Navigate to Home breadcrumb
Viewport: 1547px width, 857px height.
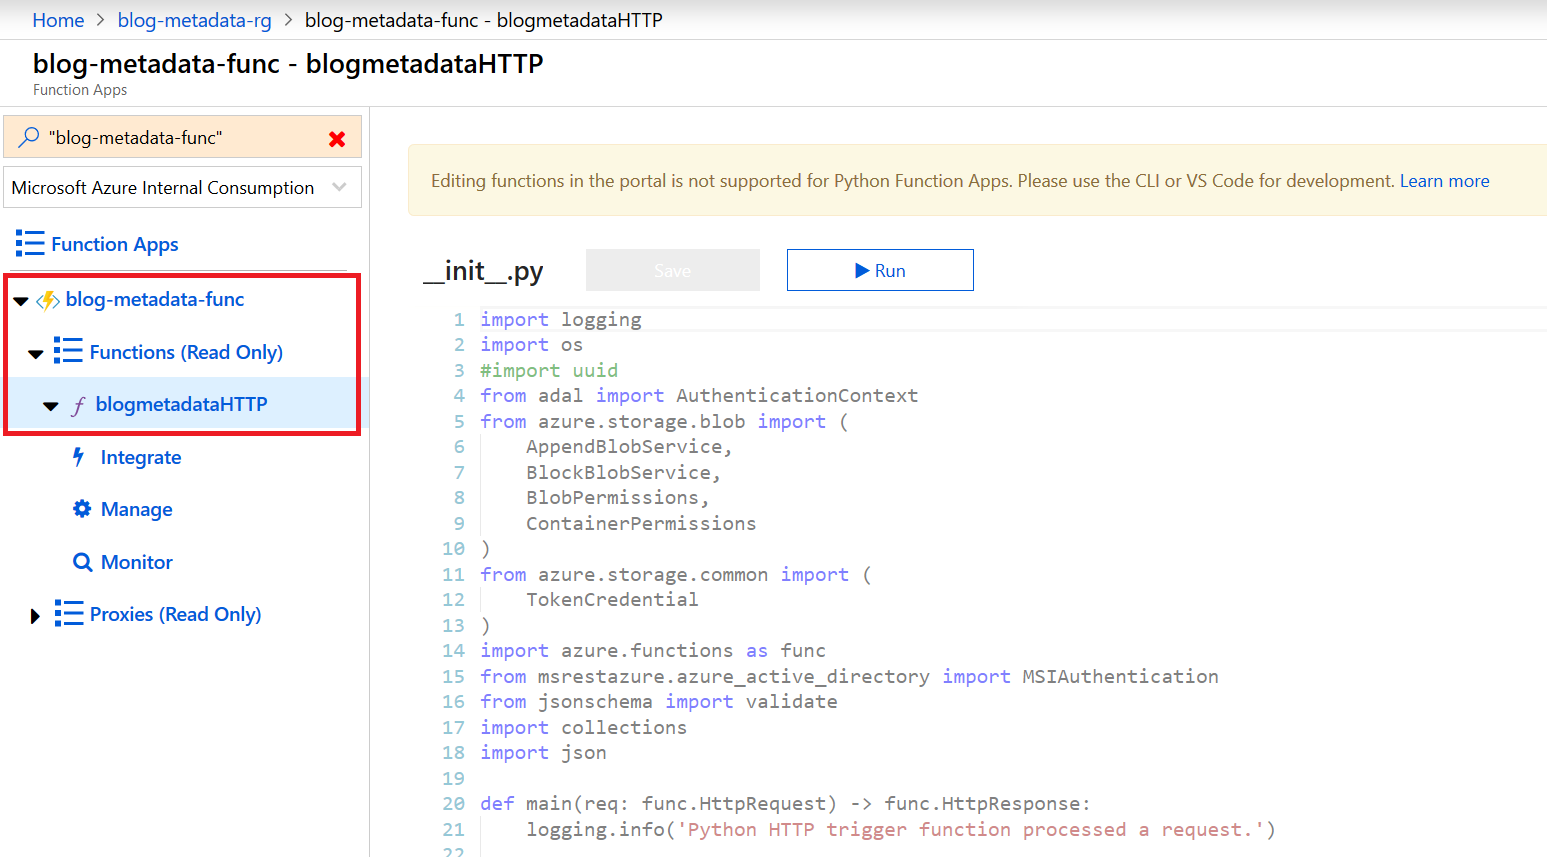pos(58,20)
